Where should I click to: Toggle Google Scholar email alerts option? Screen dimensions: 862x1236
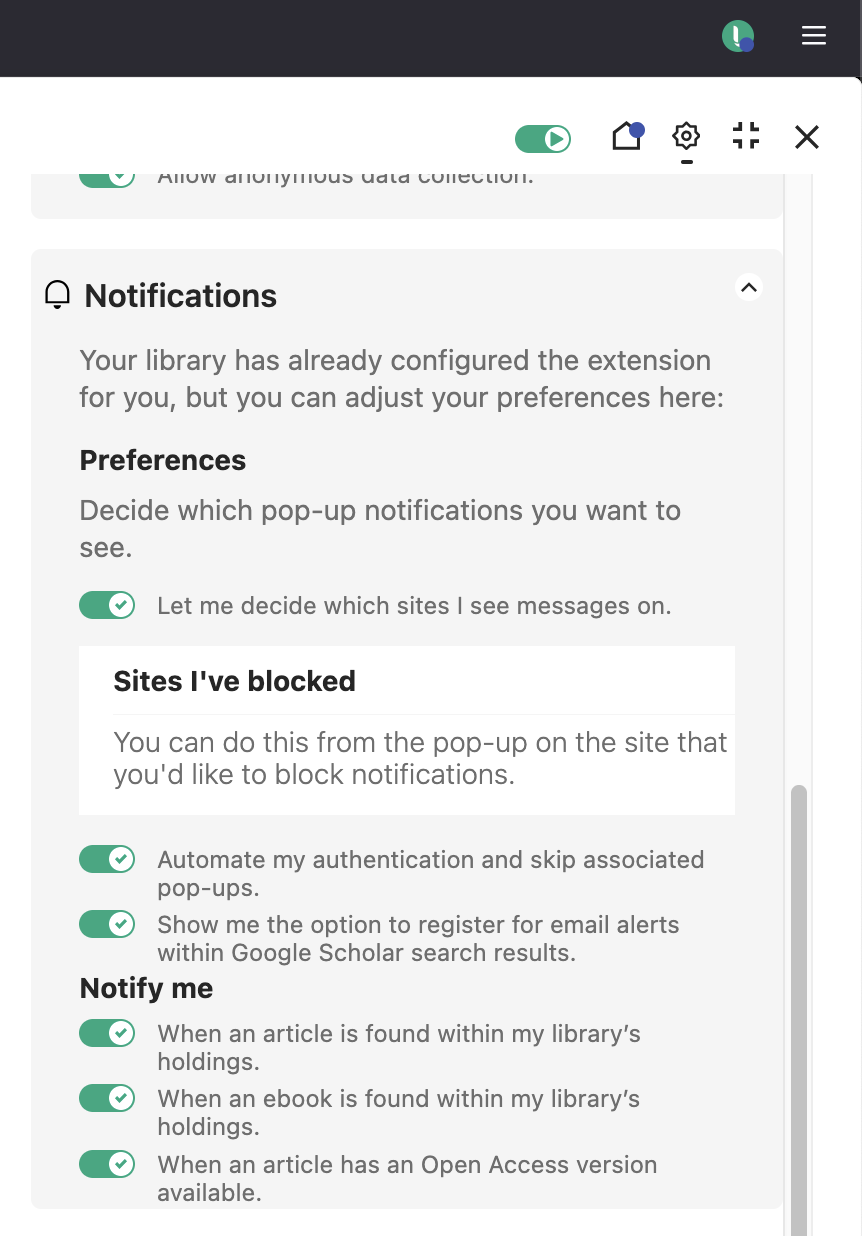(107, 924)
